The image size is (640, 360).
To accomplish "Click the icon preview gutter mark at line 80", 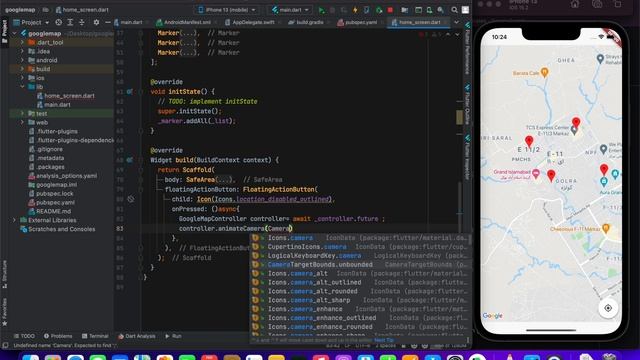I will [x=131, y=199].
